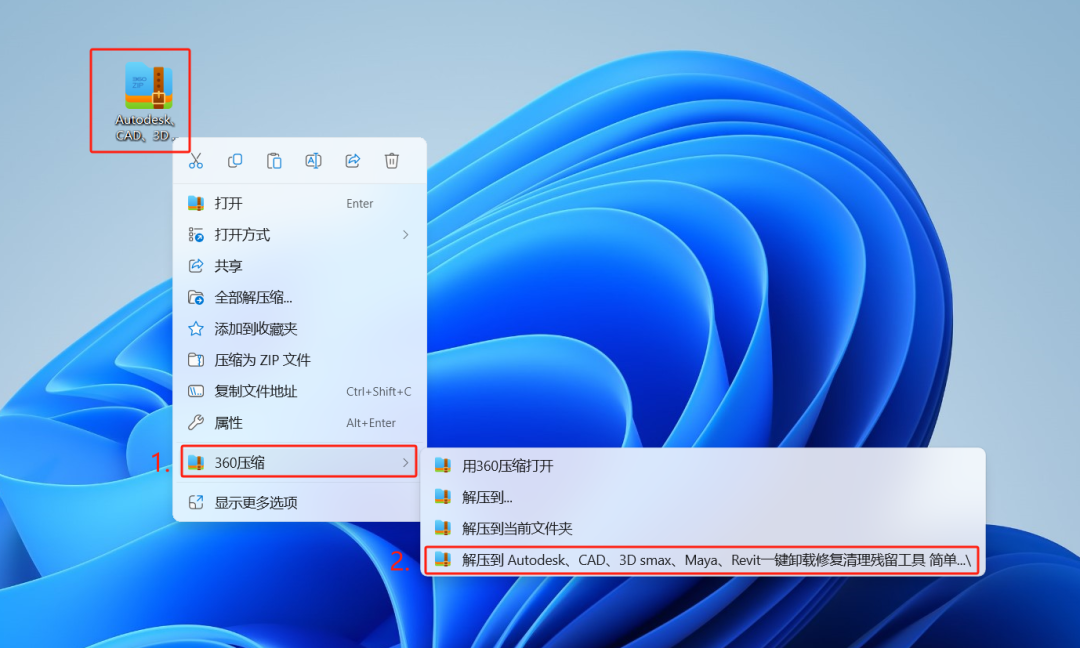Click the Cut scissors icon
Viewport: 1080px width, 648px height.
tap(196, 161)
